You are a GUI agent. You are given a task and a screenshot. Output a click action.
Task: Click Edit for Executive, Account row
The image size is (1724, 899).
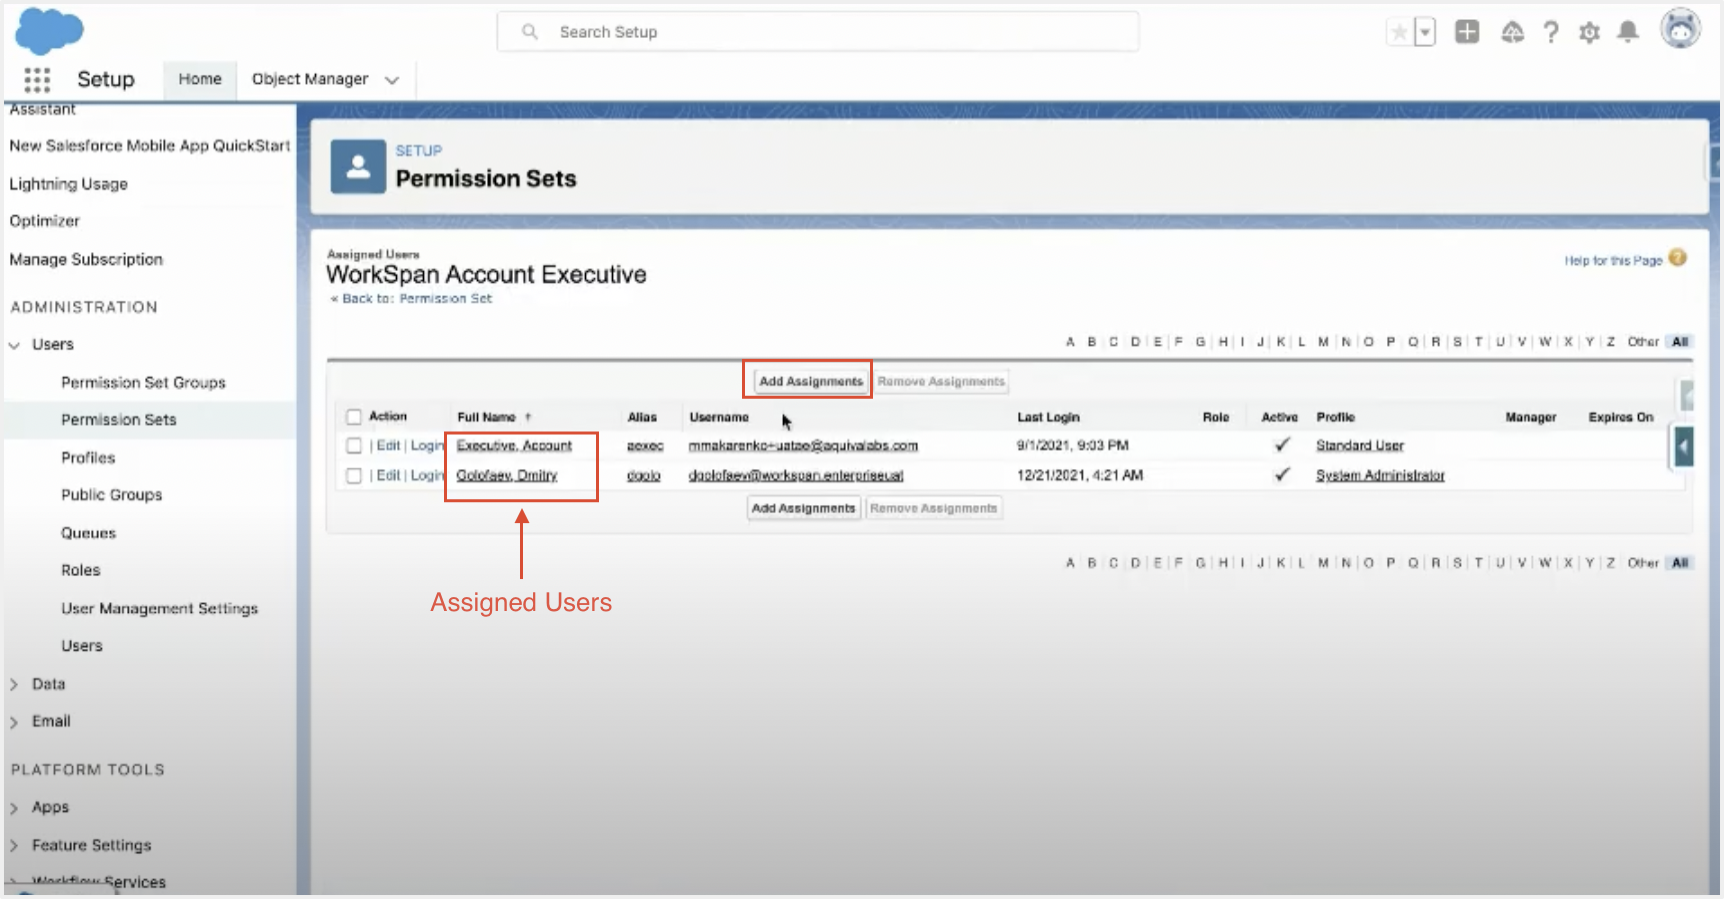click(388, 446)
